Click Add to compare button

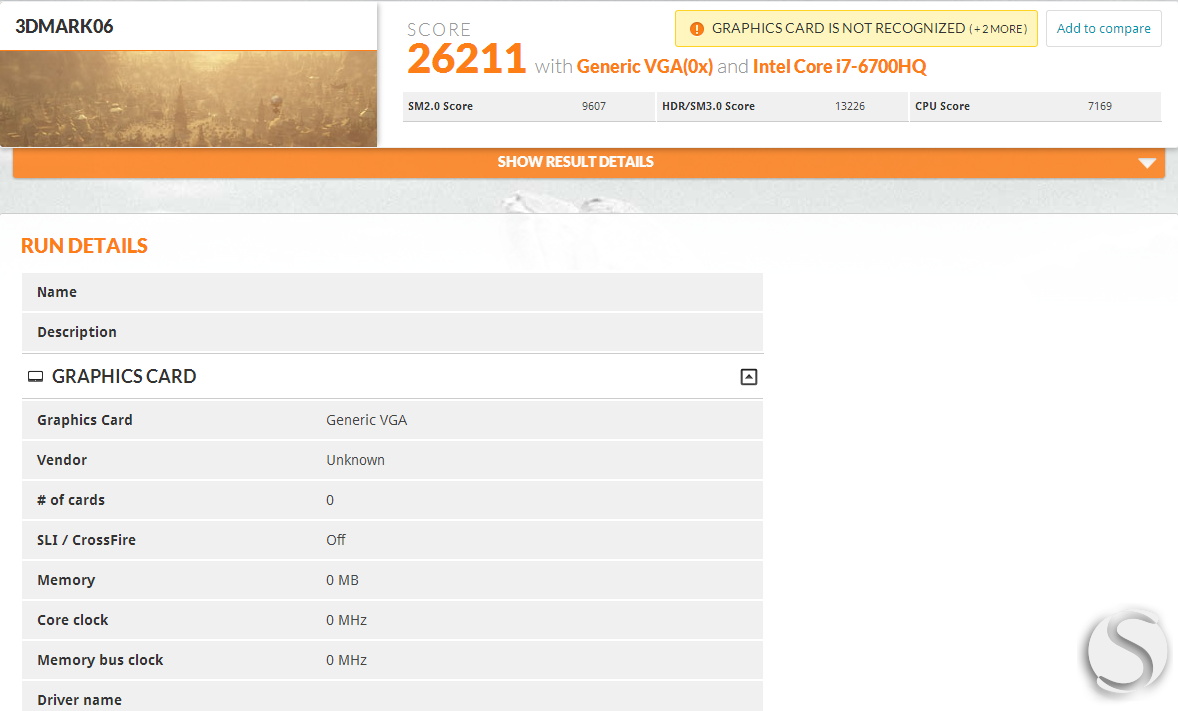(x=1104, y=29)
